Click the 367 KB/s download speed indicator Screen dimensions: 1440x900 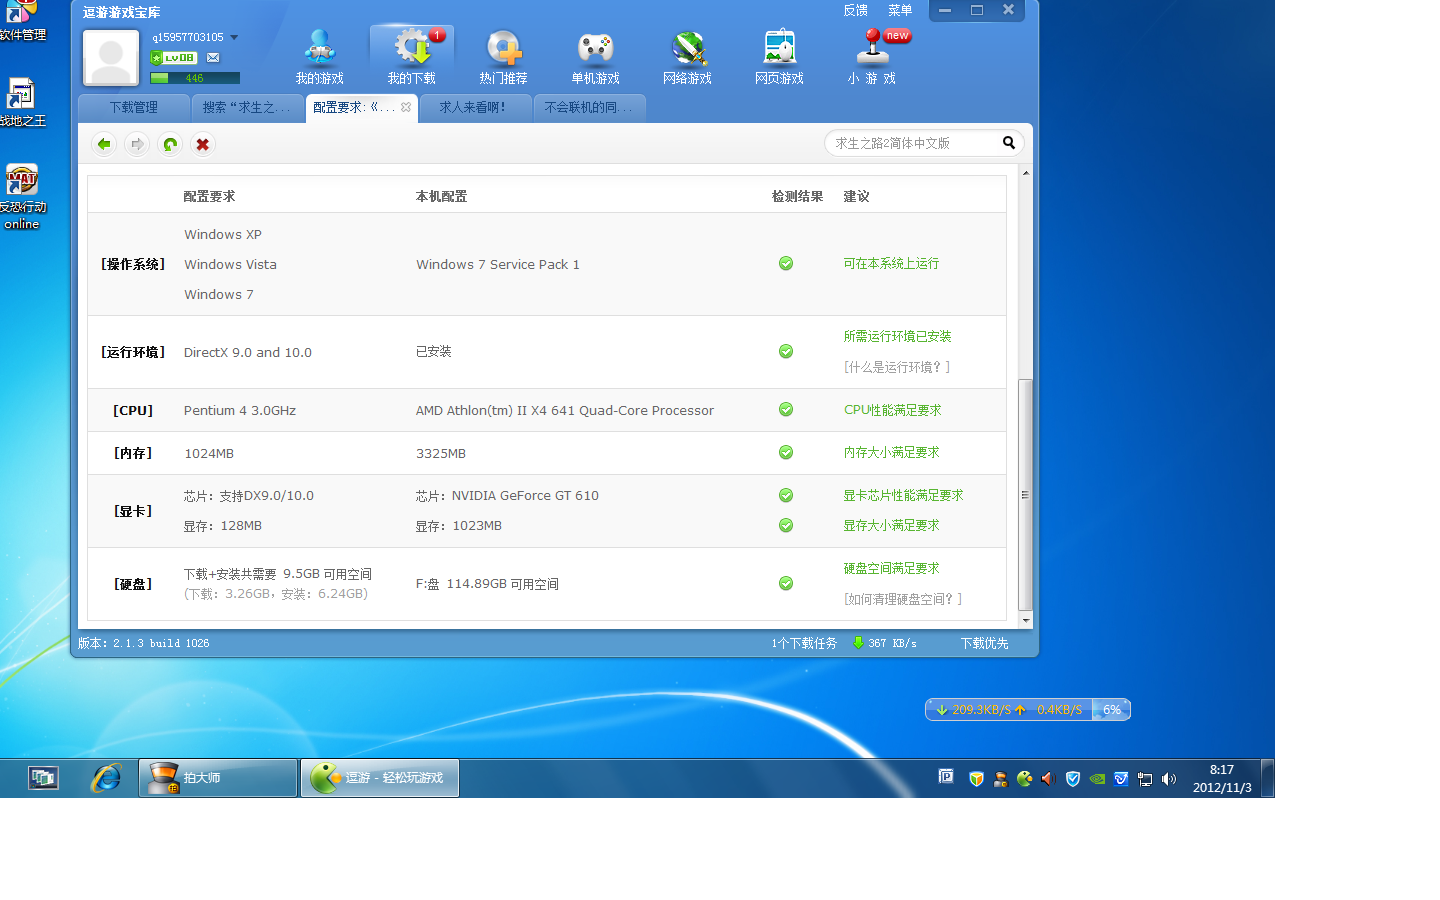[x=885, y=644]
